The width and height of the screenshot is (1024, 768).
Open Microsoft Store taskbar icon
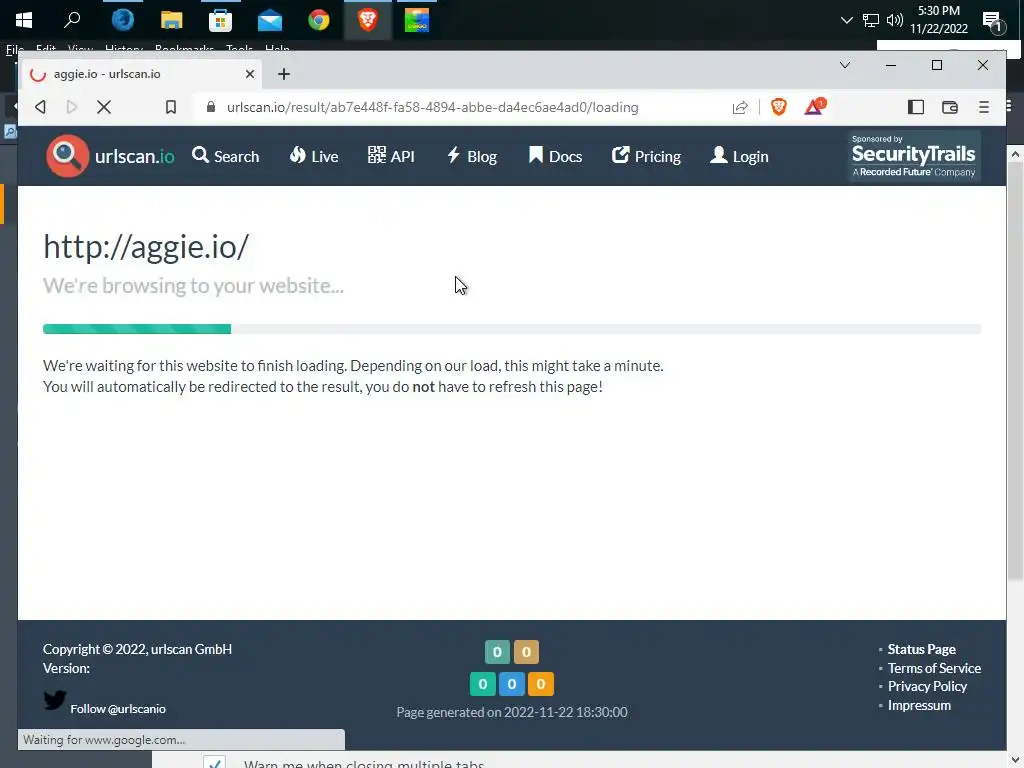[x=221, y=20]
